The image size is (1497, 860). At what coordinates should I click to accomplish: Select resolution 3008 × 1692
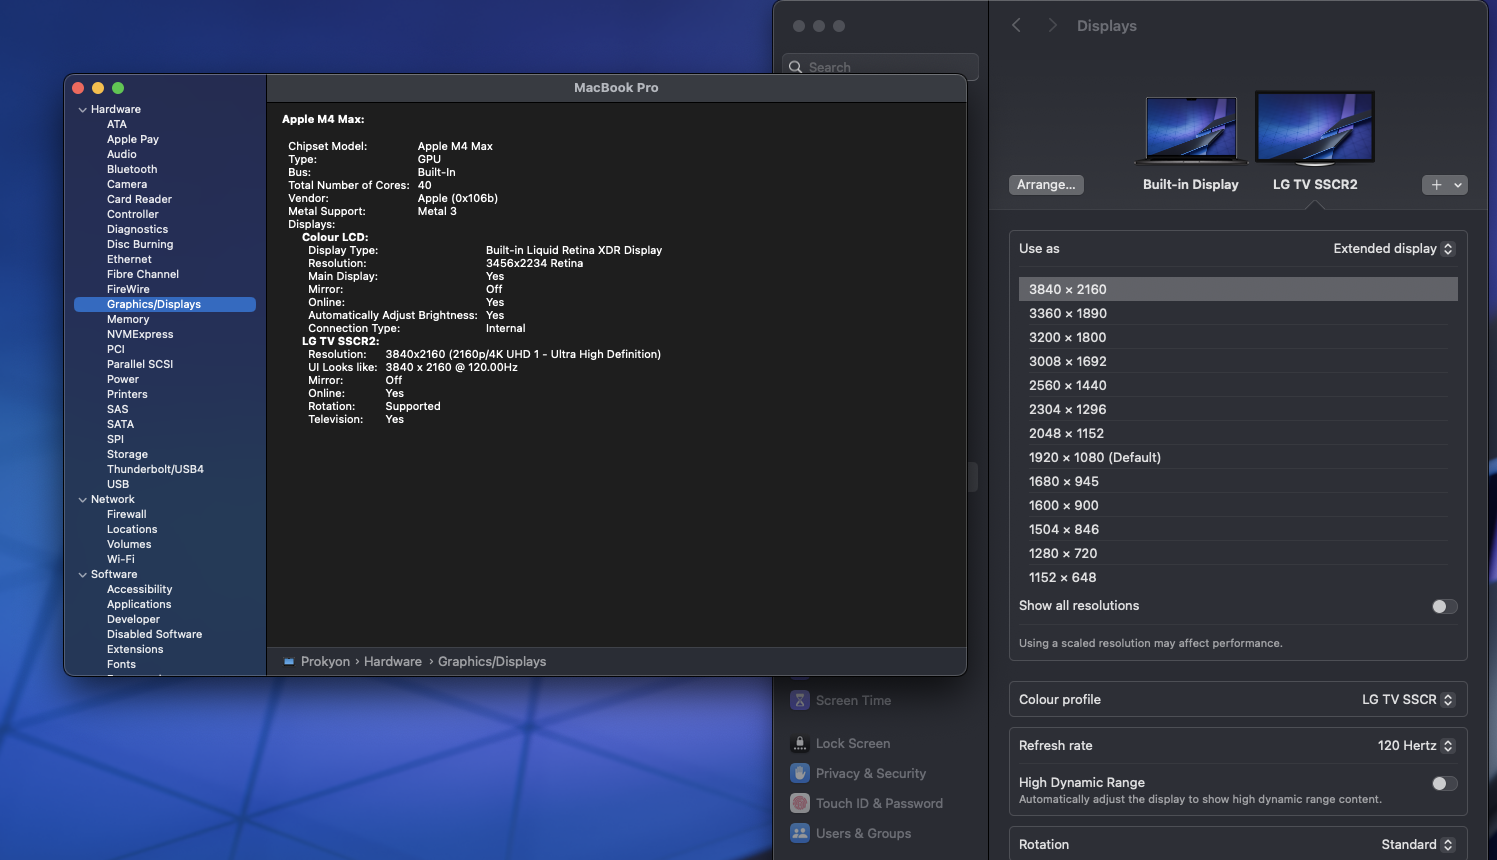[1238, 361]
